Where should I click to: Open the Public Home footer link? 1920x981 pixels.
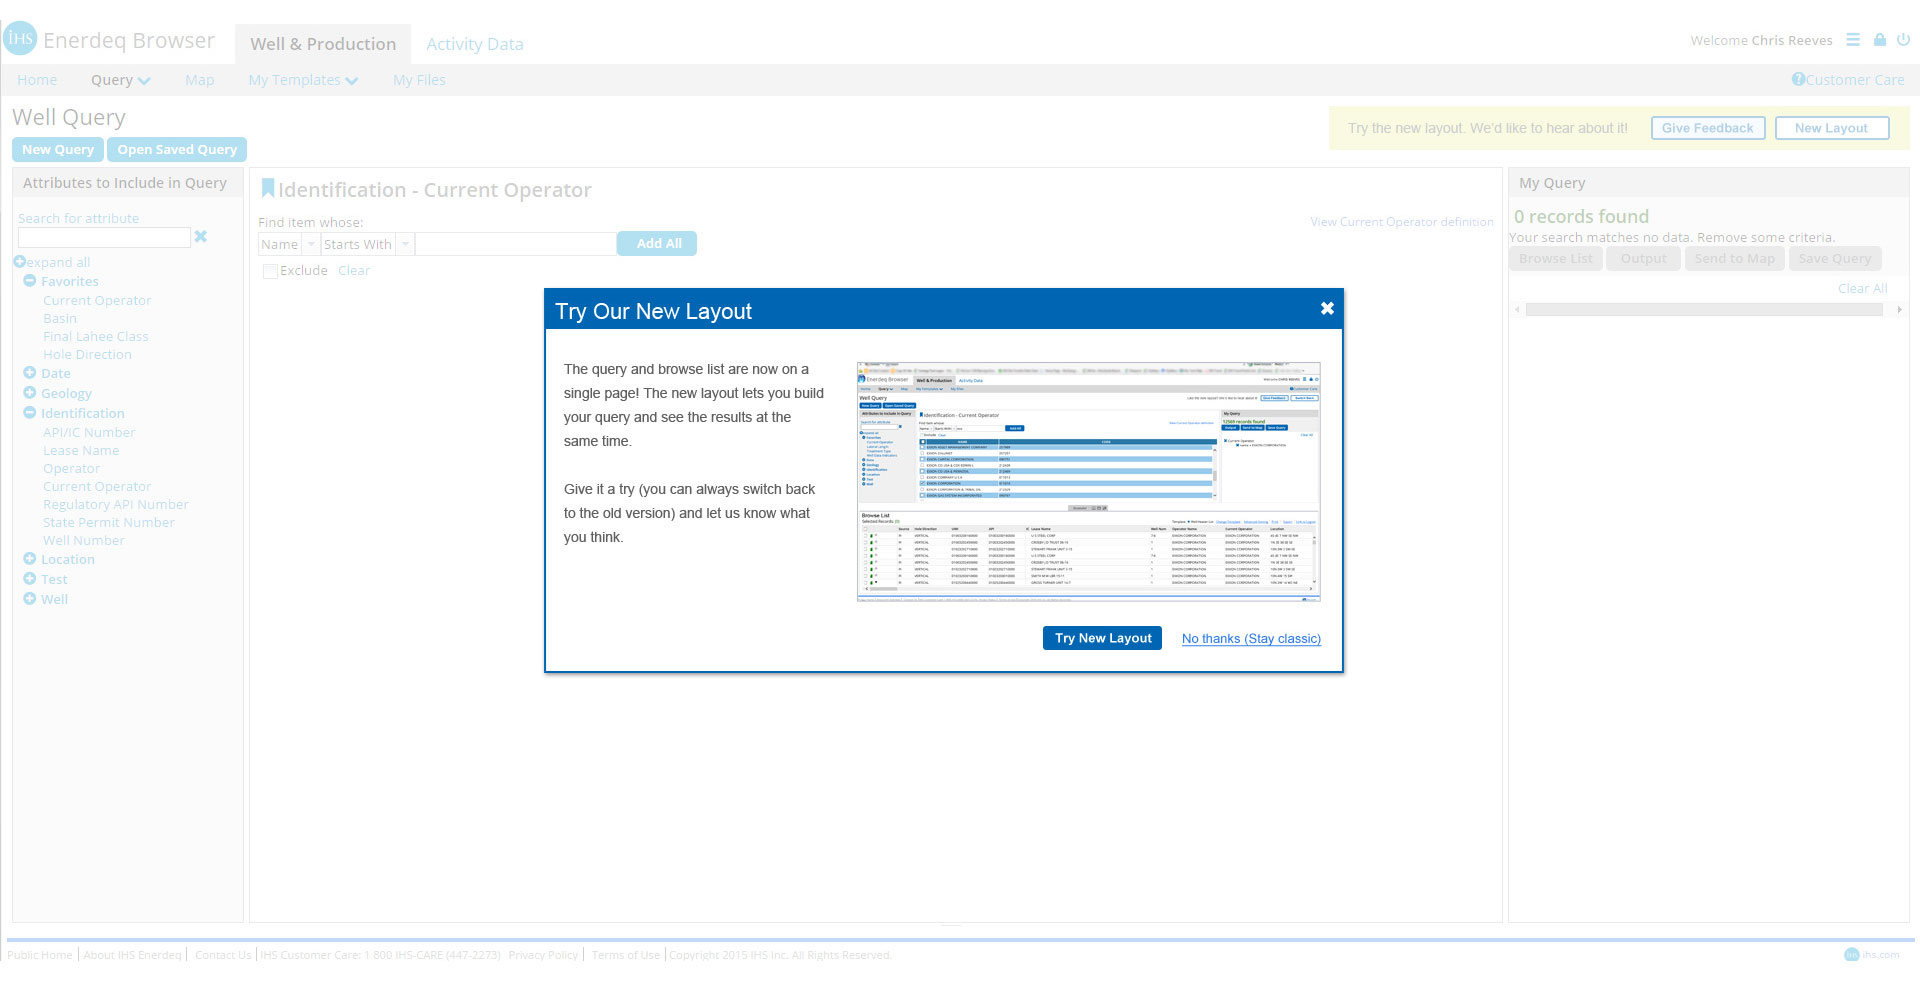[40, 955]
